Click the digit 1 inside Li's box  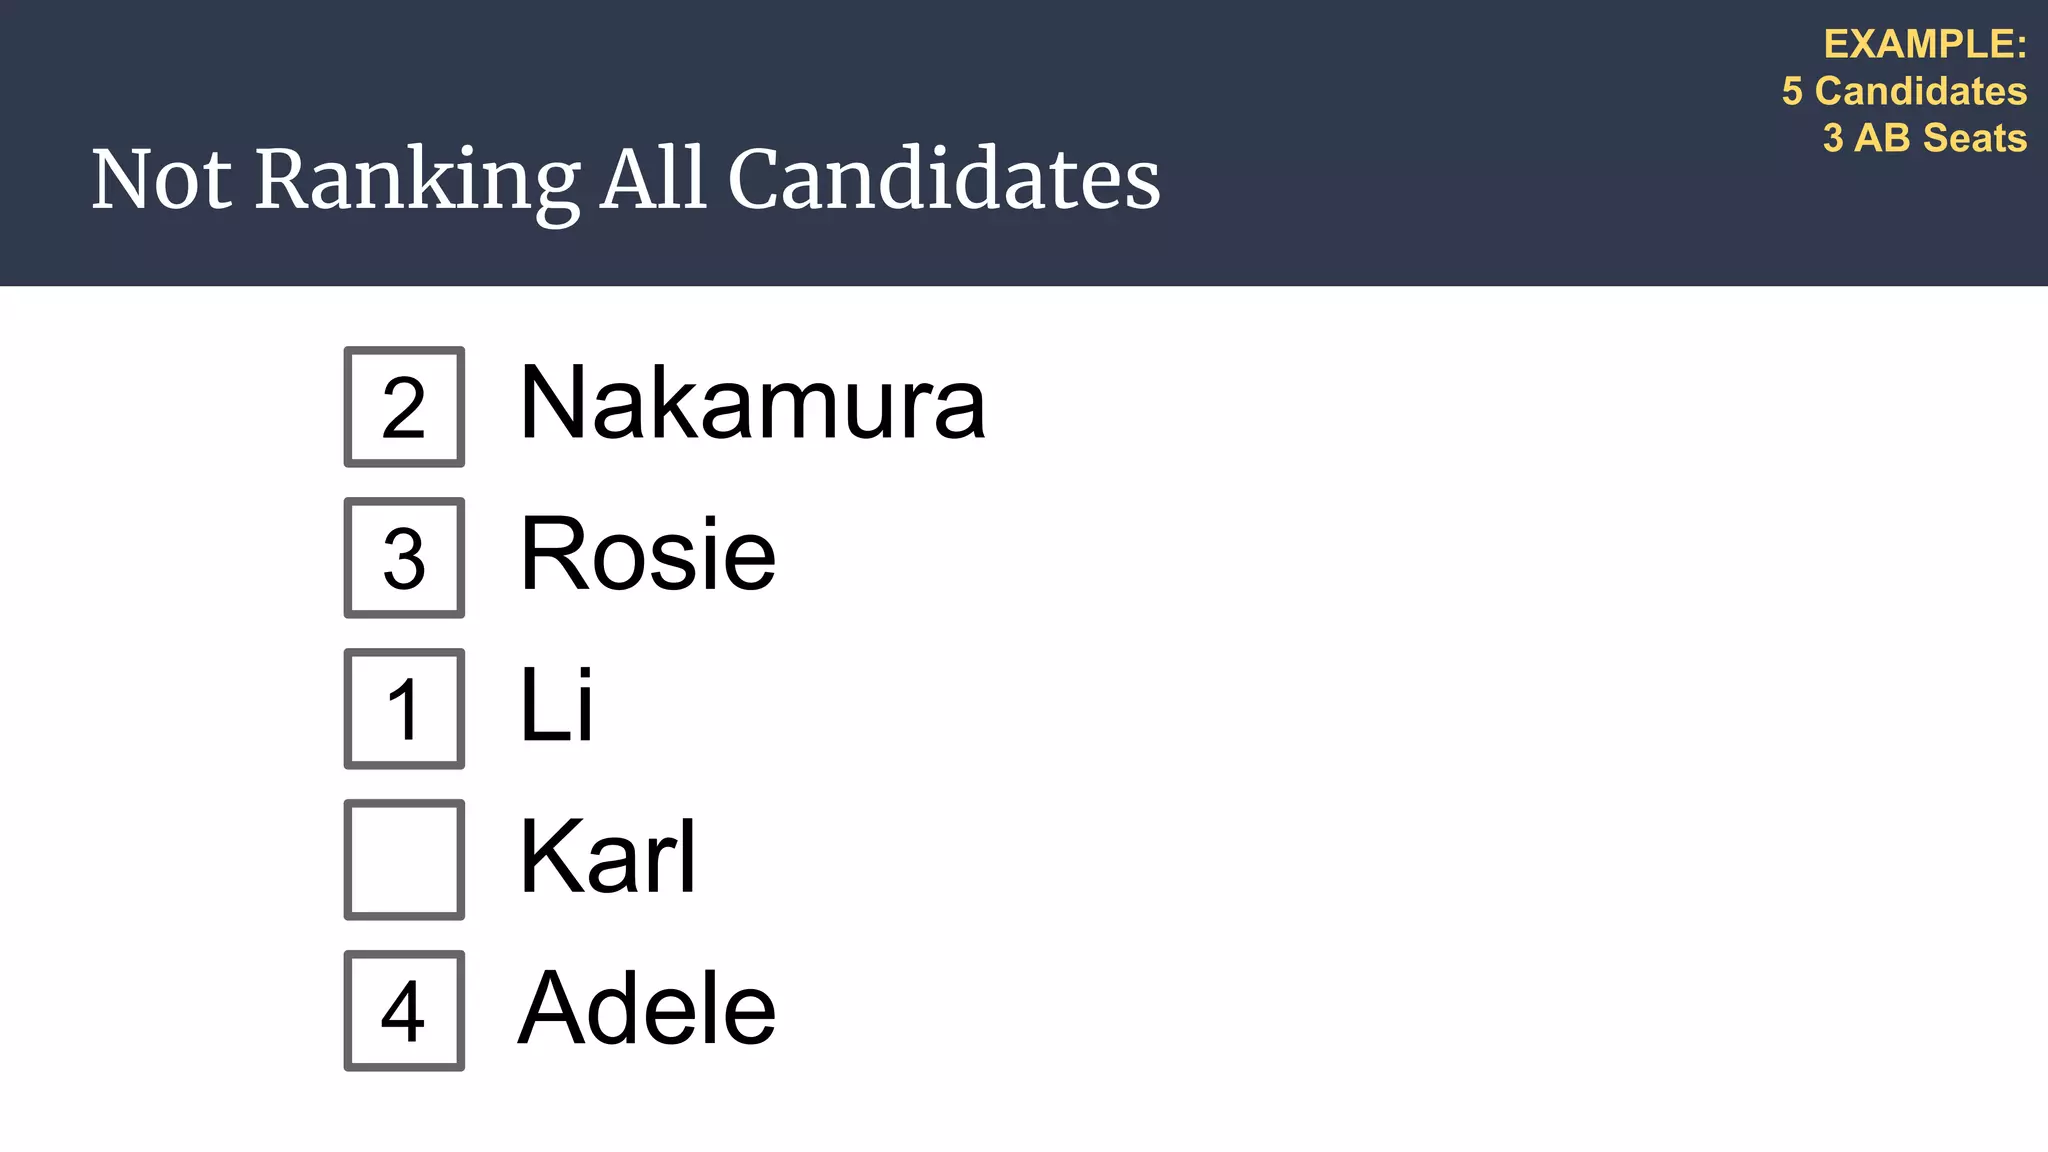tap(402, 709)
